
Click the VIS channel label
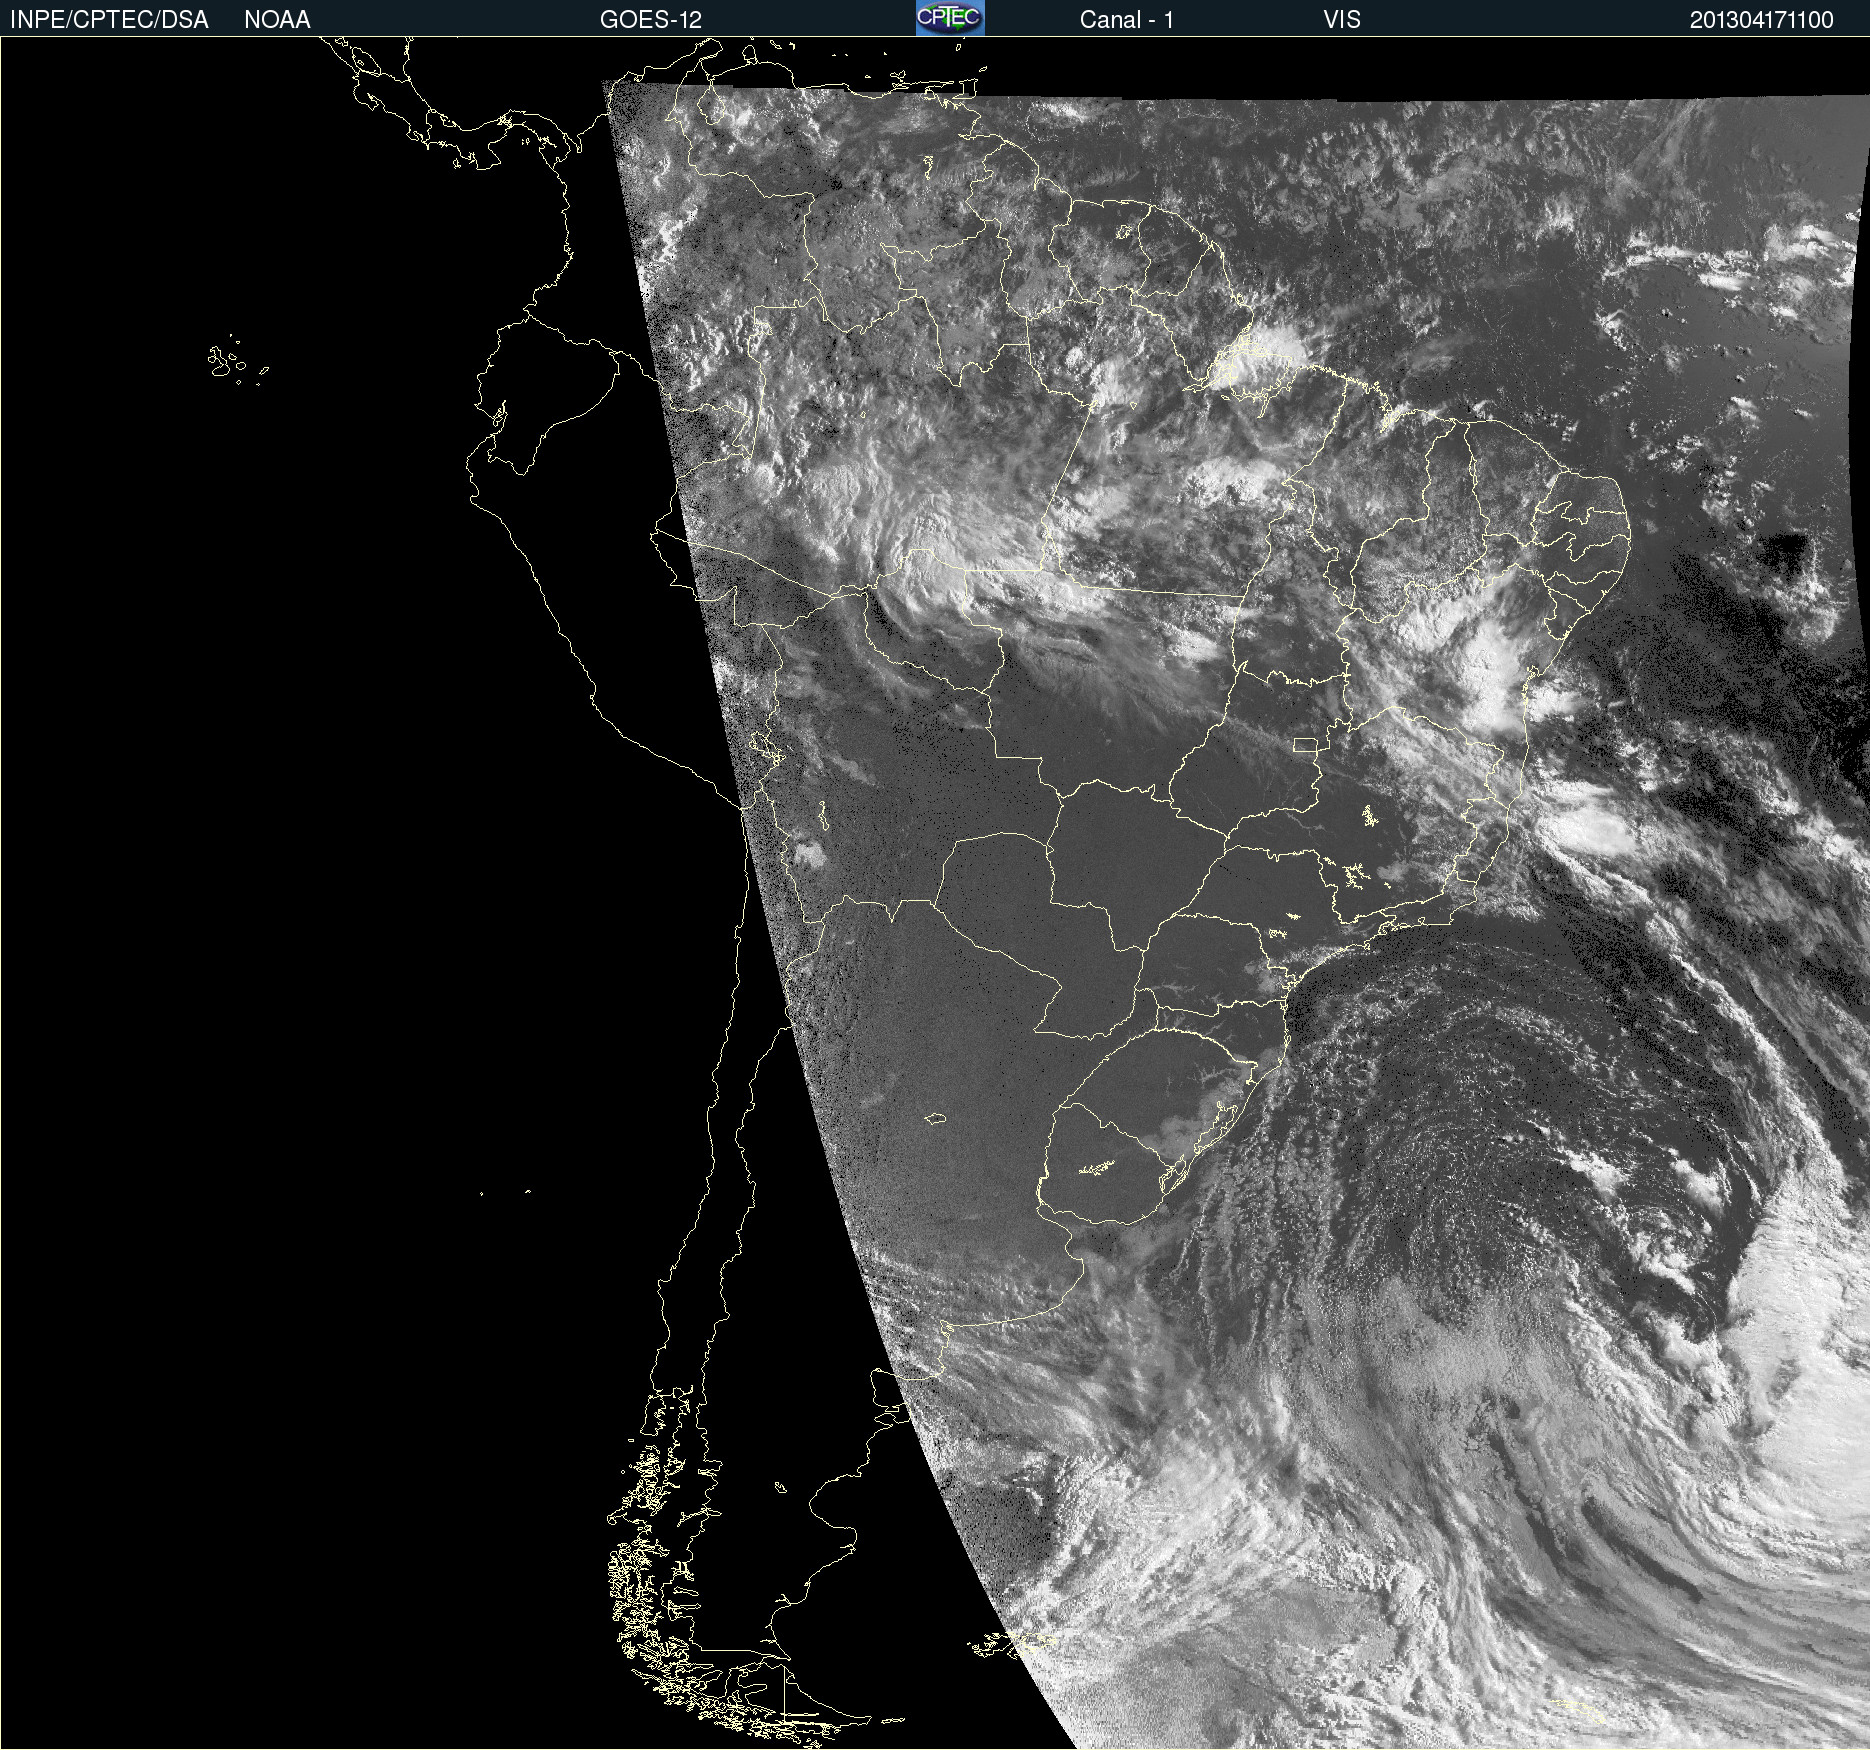click(1342, 20)
